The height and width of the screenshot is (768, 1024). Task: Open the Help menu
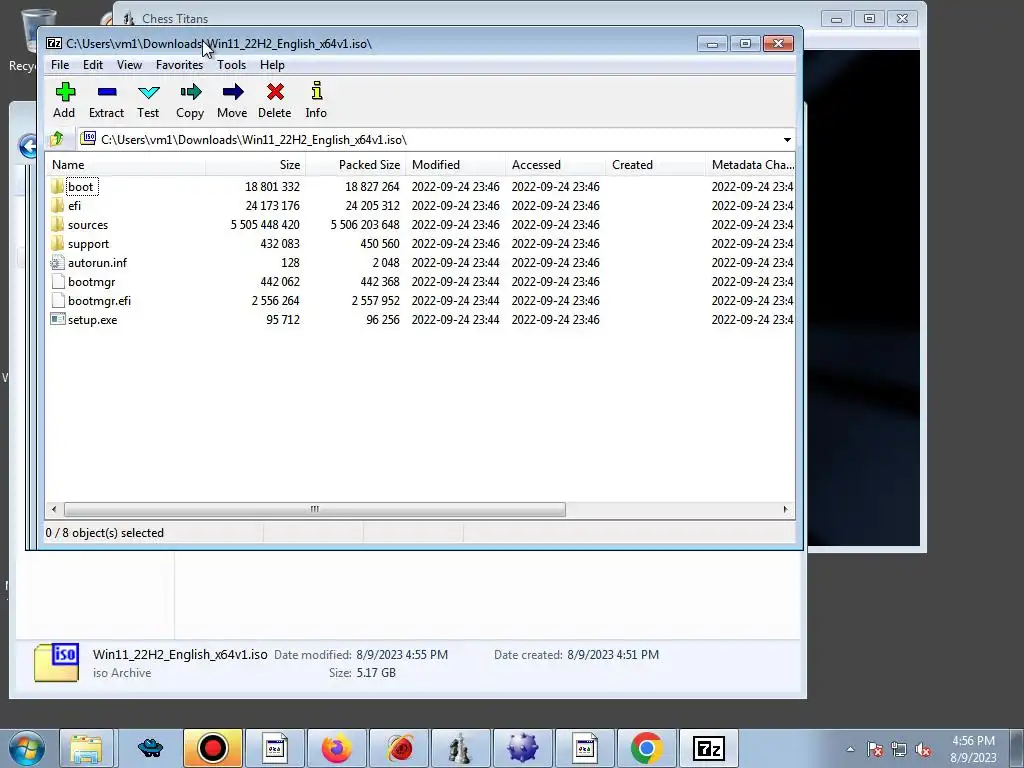pyautogui.click(x=272, y=65)
